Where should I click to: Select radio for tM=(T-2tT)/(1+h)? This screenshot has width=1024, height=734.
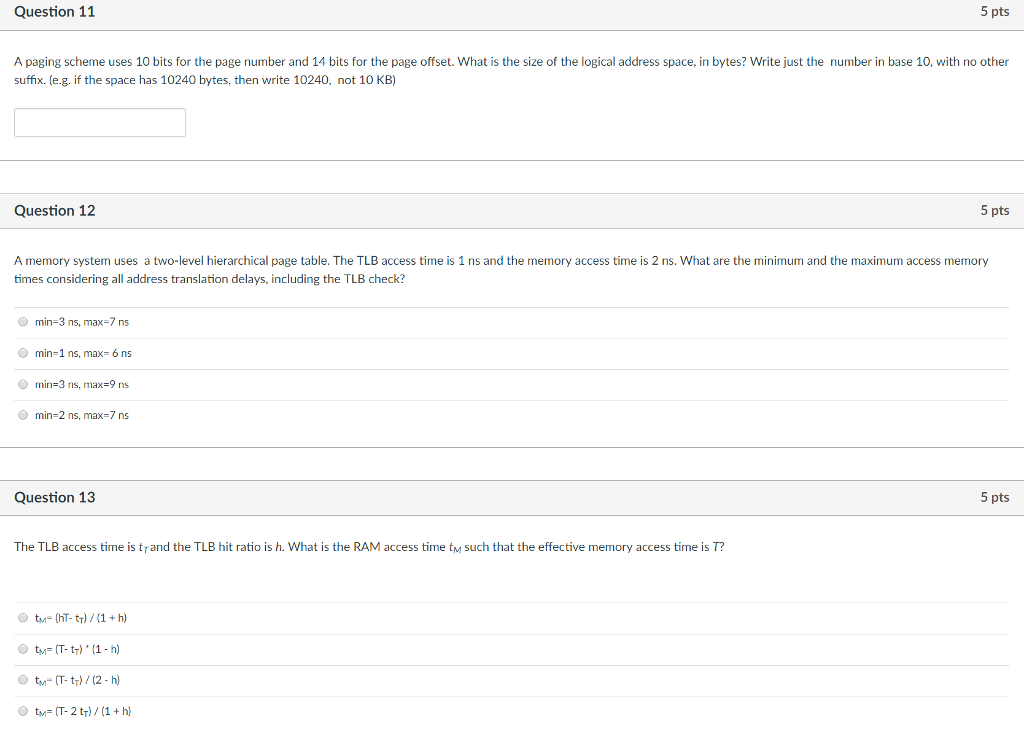(23, 711)
